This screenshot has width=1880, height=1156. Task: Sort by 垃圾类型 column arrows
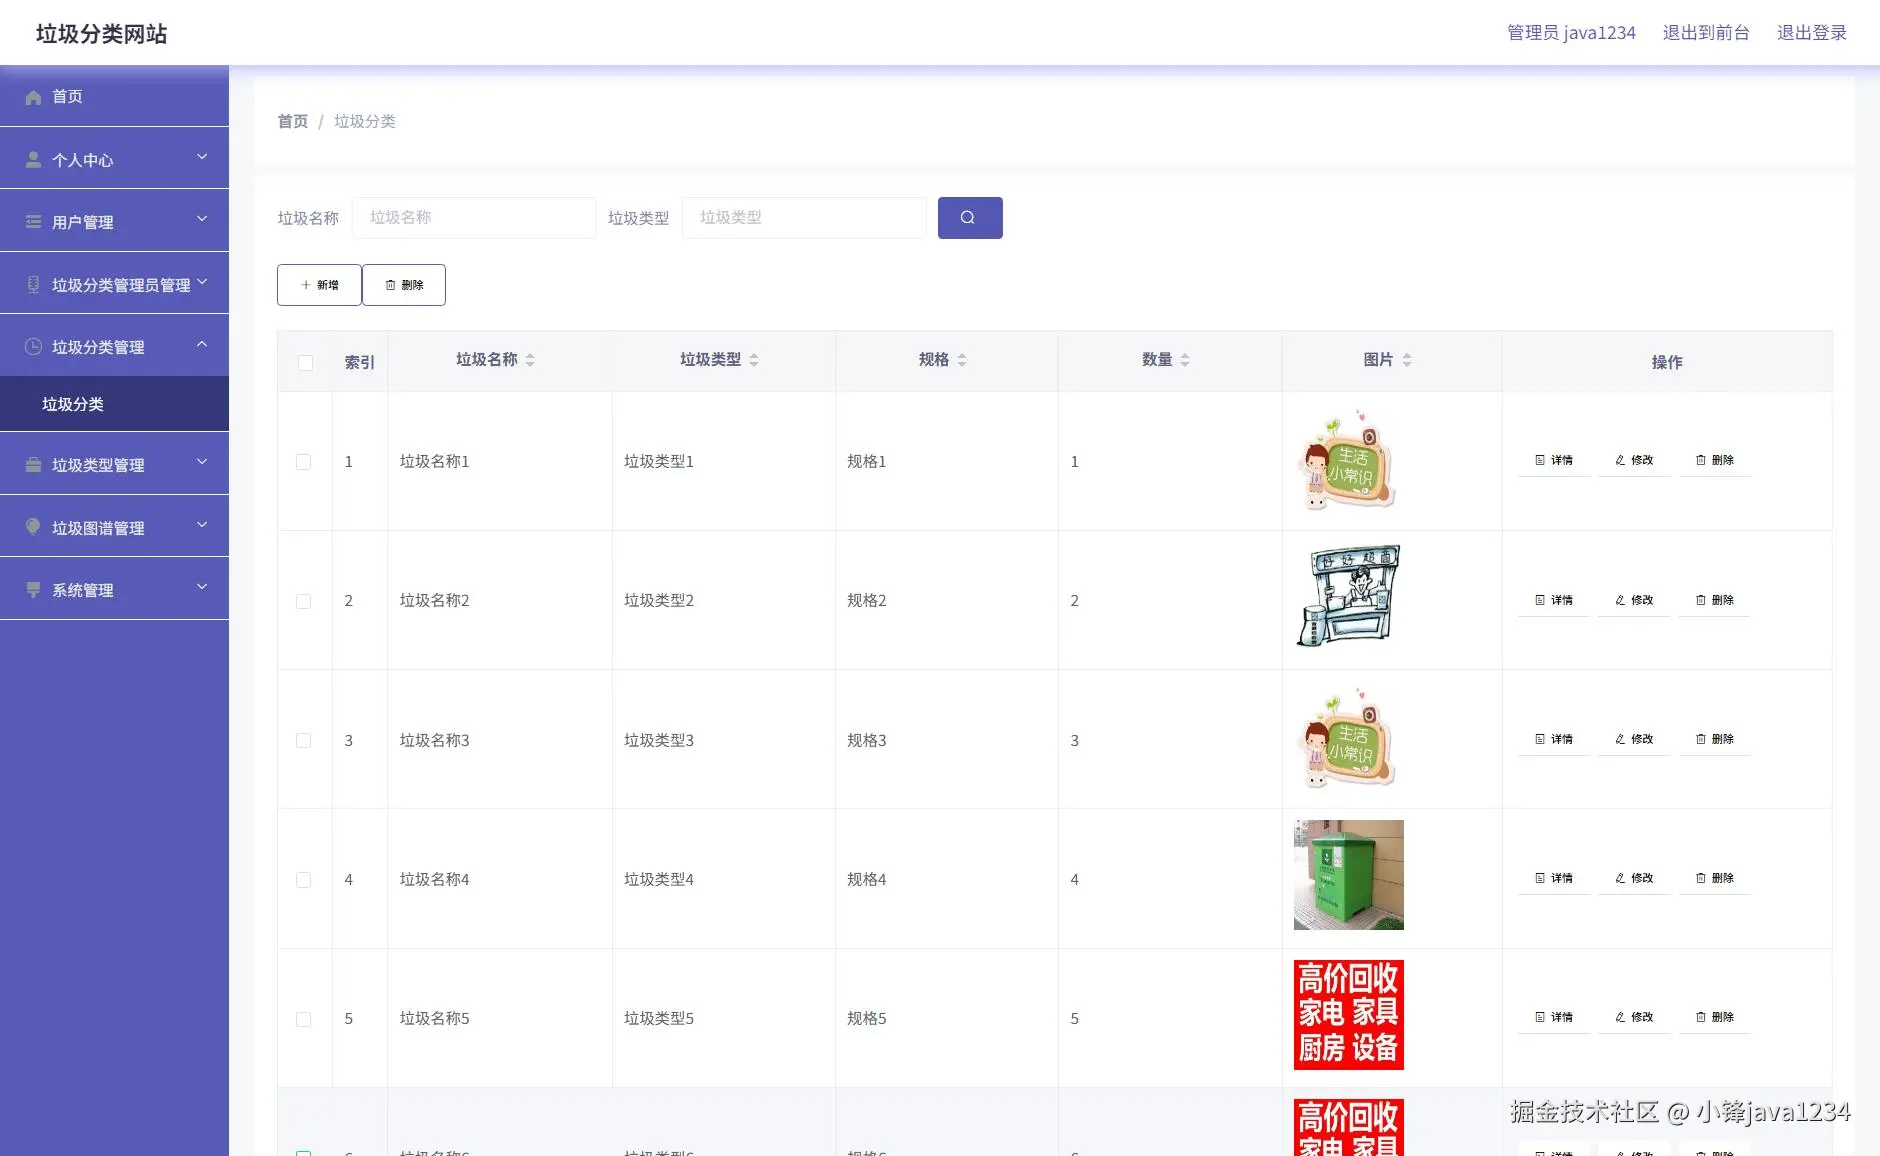tap(754, 360)
